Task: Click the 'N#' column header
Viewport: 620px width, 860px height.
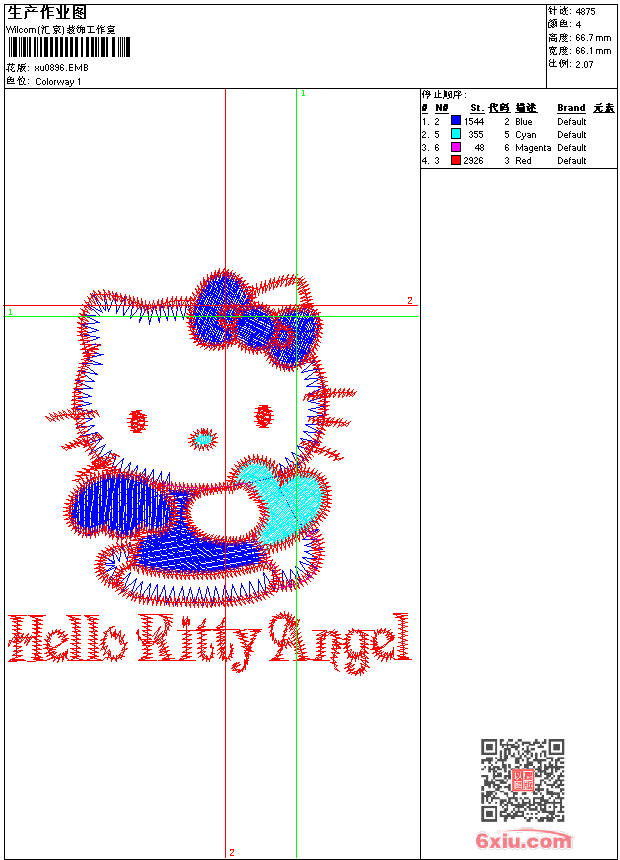Action: click(x=442, y=108)
